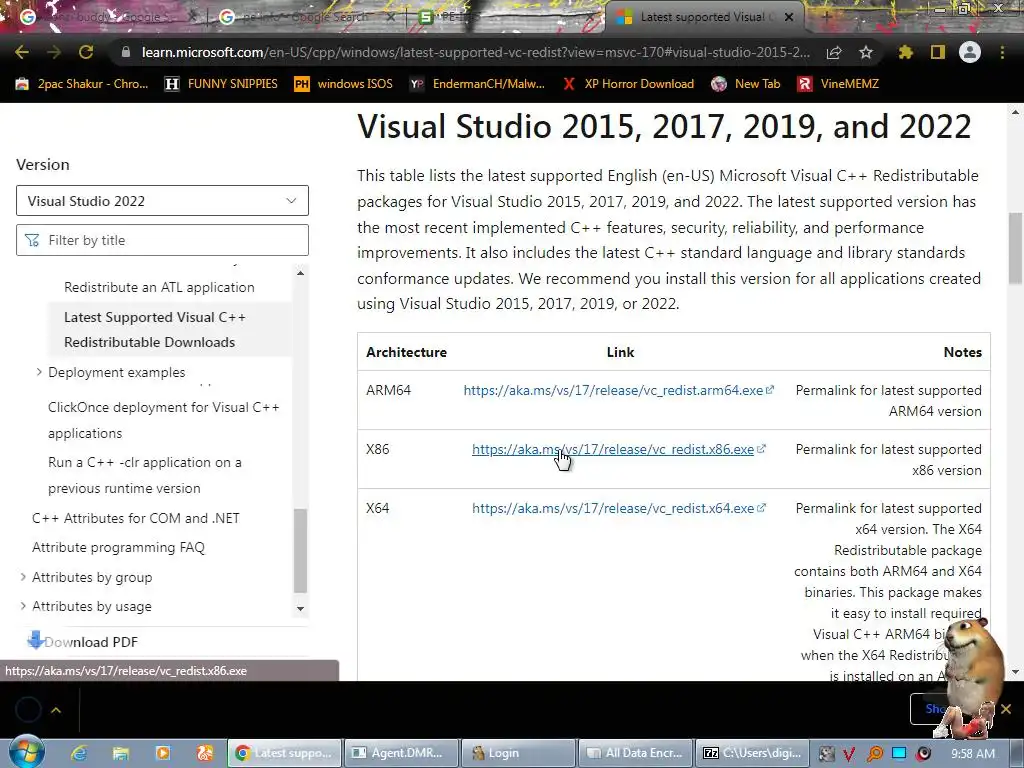Bookmark this page with the star icon
This screenshot has width=1024, height=768.
866,52
